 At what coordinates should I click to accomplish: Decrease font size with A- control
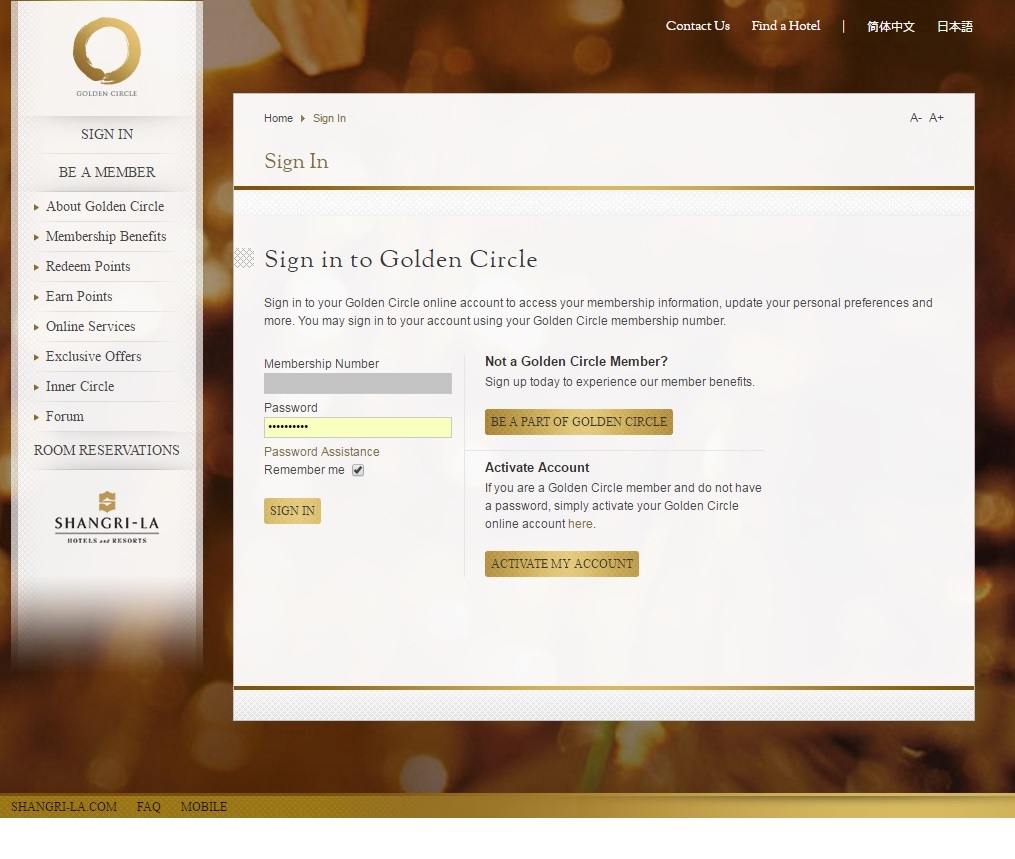(x=915, y=118)
